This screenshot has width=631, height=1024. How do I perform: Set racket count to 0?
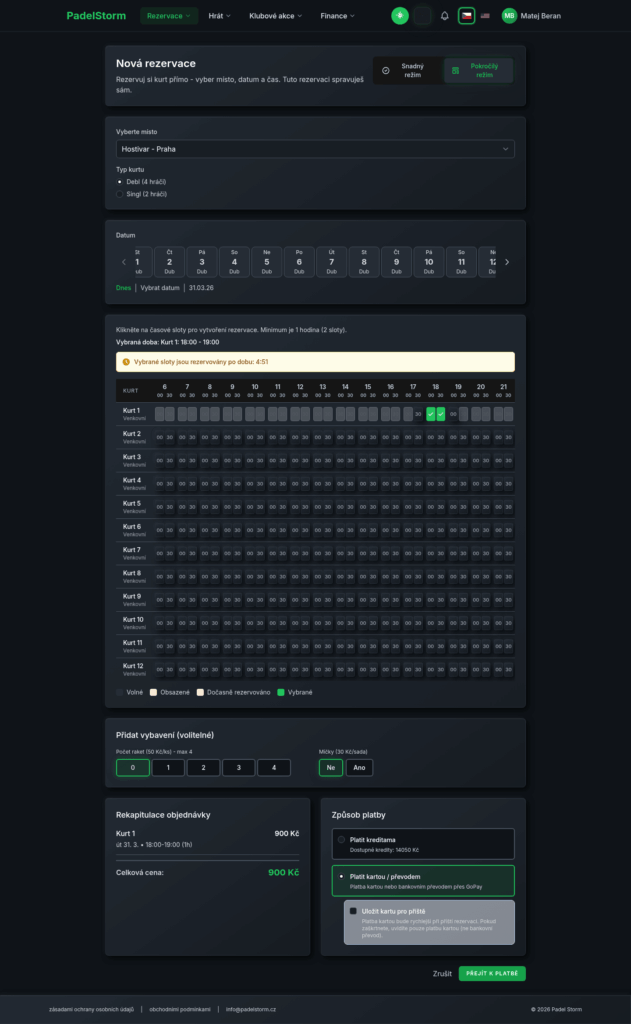click(x=133, y=767)
